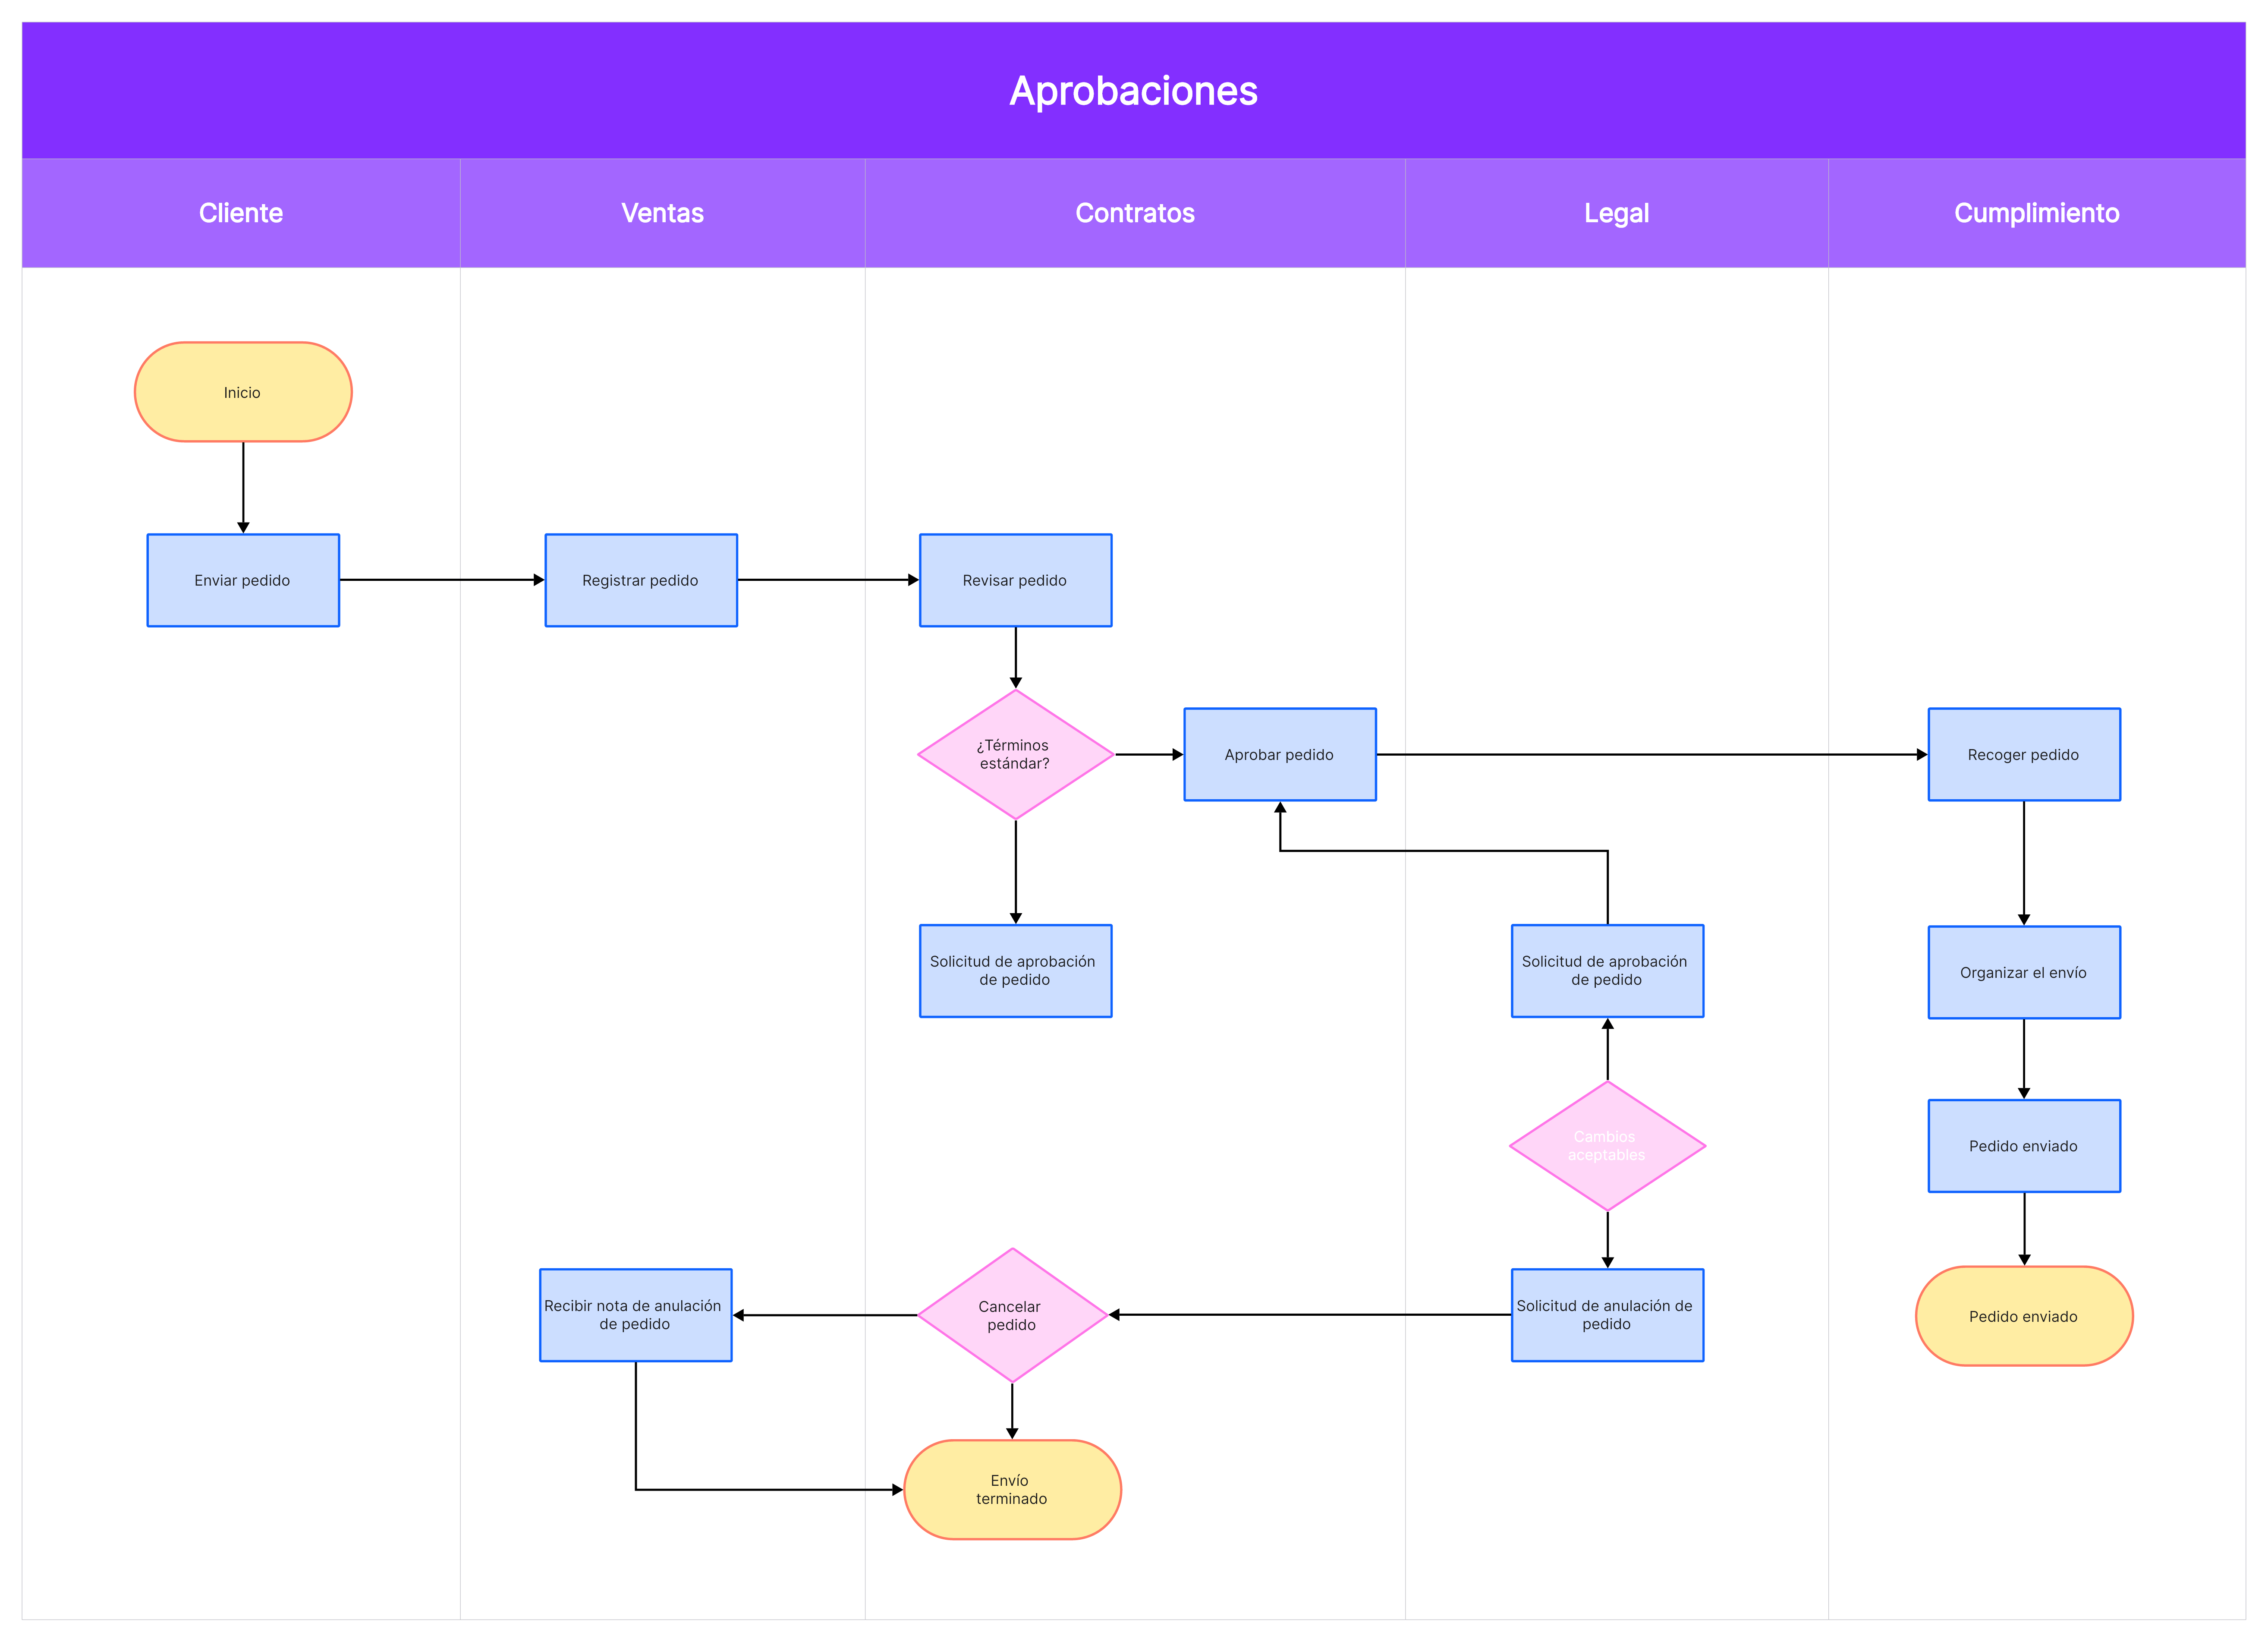Select the yellow 'Pedido enviado' end terminator

pyautogui.click(x=2024, y=1316)
